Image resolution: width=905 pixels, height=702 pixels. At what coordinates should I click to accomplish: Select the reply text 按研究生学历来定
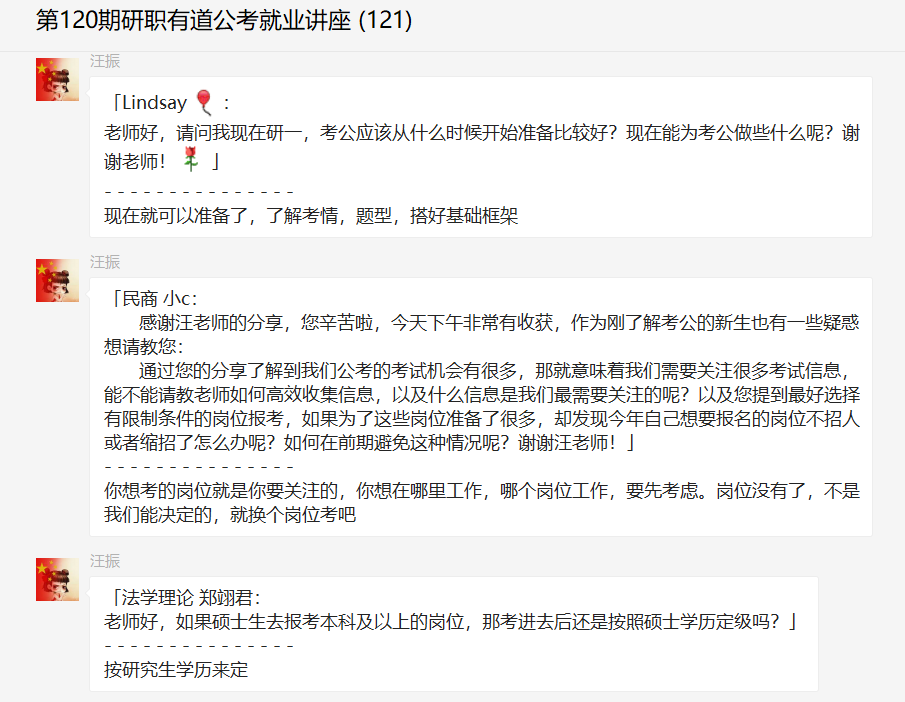176,669
